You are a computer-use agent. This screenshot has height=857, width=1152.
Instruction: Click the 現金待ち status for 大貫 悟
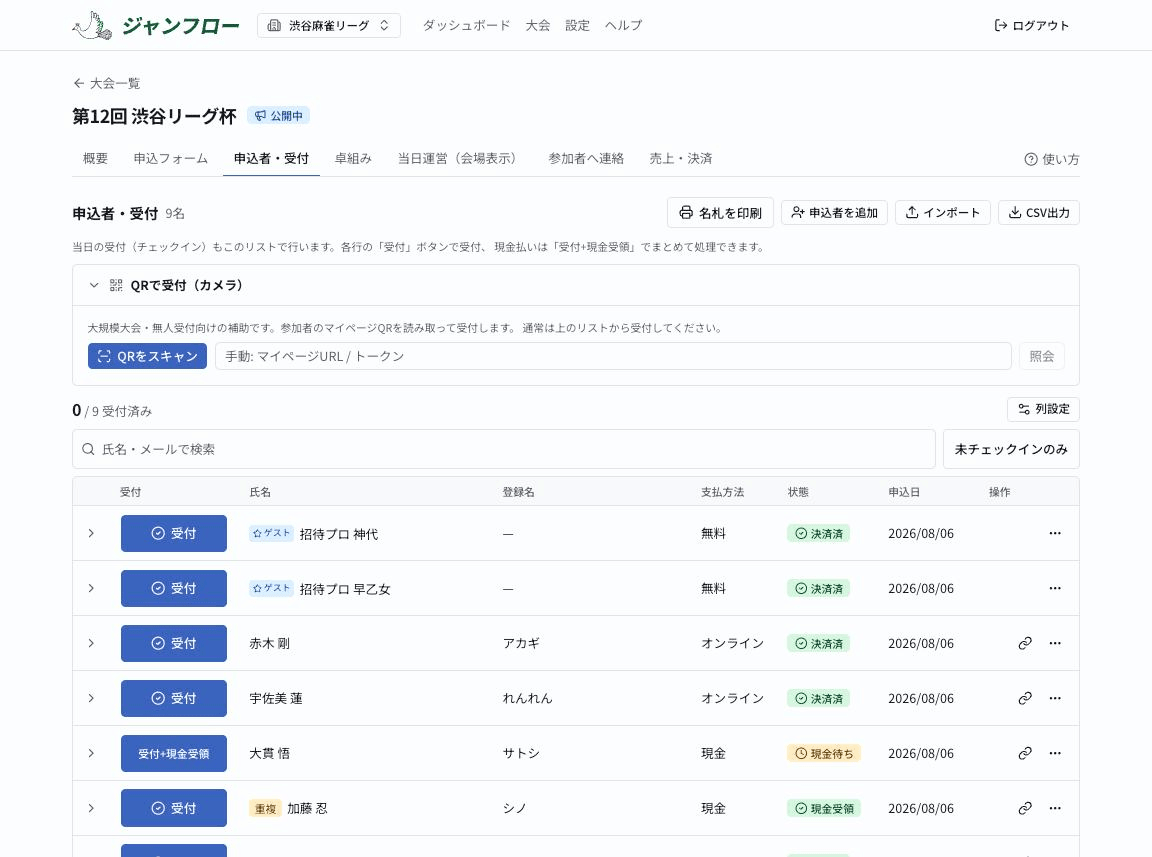pyautogui.click(x=824, y=753)
